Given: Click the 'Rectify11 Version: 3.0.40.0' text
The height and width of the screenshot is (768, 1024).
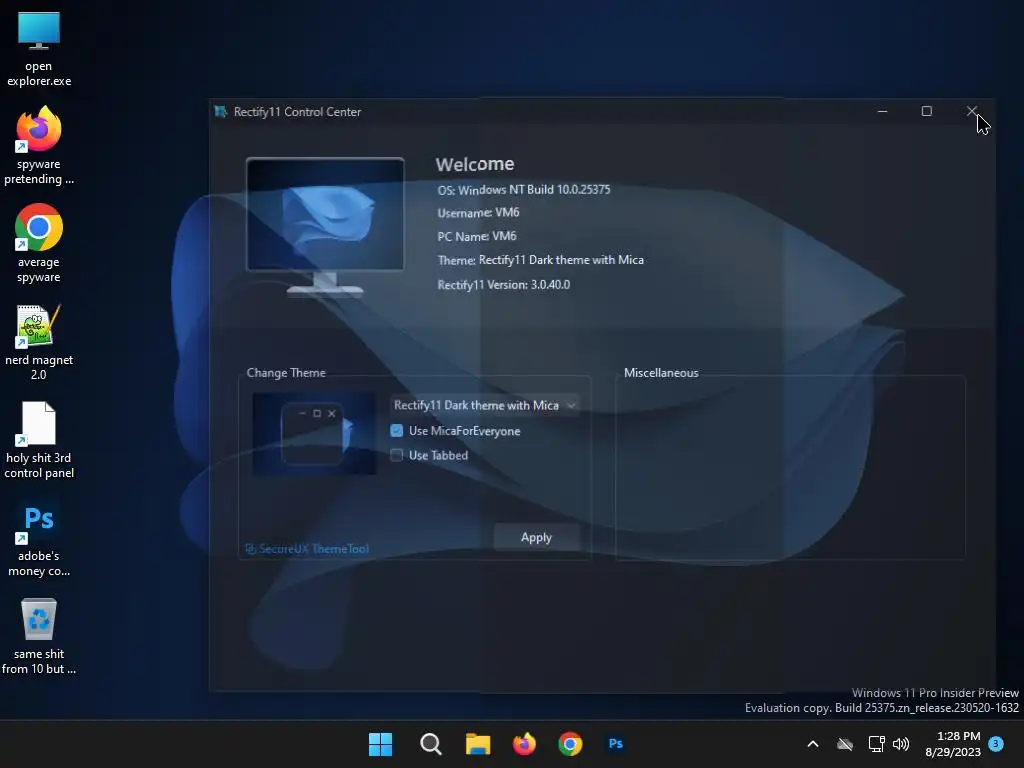Looking at the screenshot, I should coord(504,285).
